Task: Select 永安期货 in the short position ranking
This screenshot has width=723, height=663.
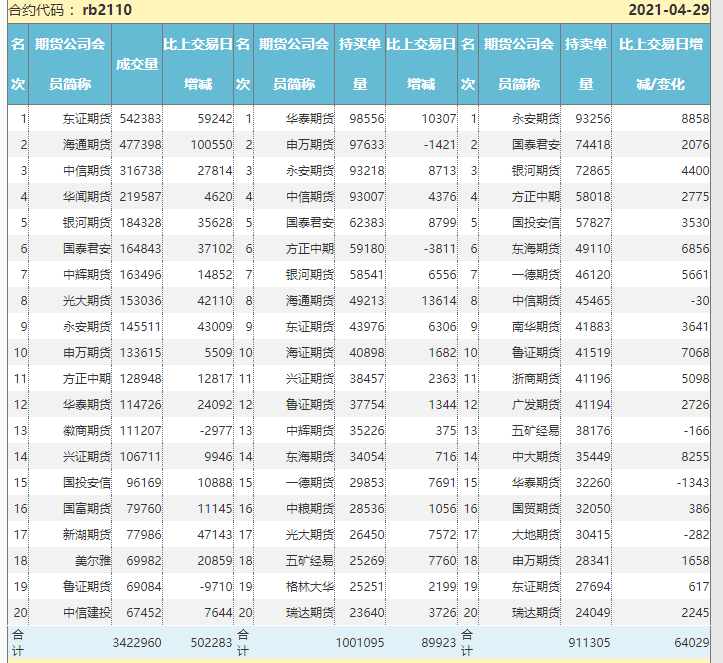Action: 535,119
